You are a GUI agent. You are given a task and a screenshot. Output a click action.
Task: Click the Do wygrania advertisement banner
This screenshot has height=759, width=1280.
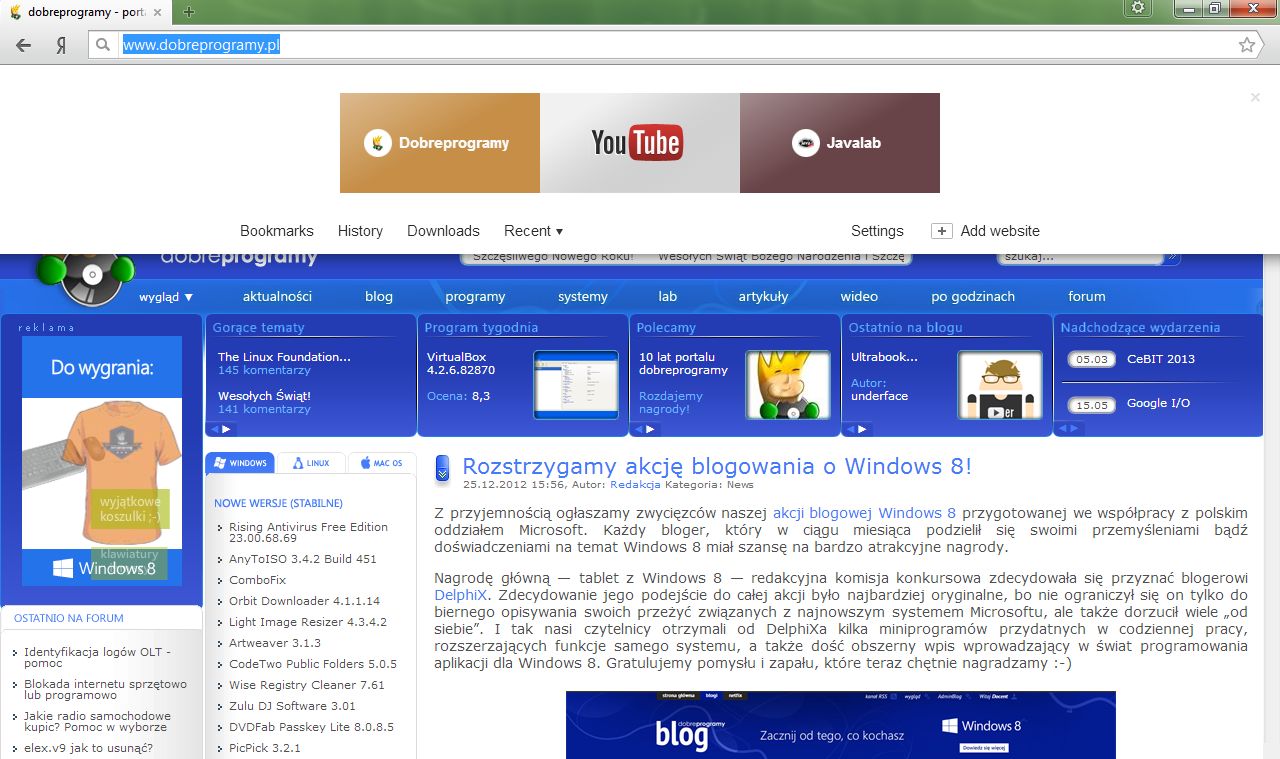(102, 461)
